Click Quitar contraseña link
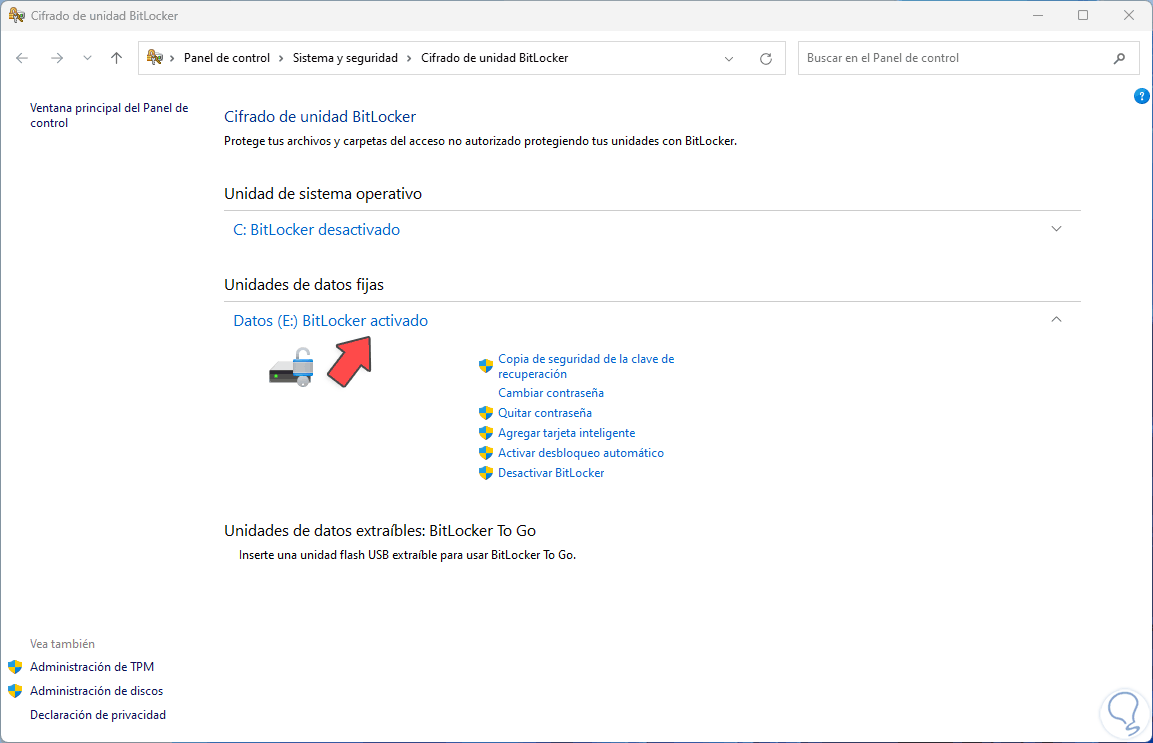1153x743 pixels. tap(545, 413)
